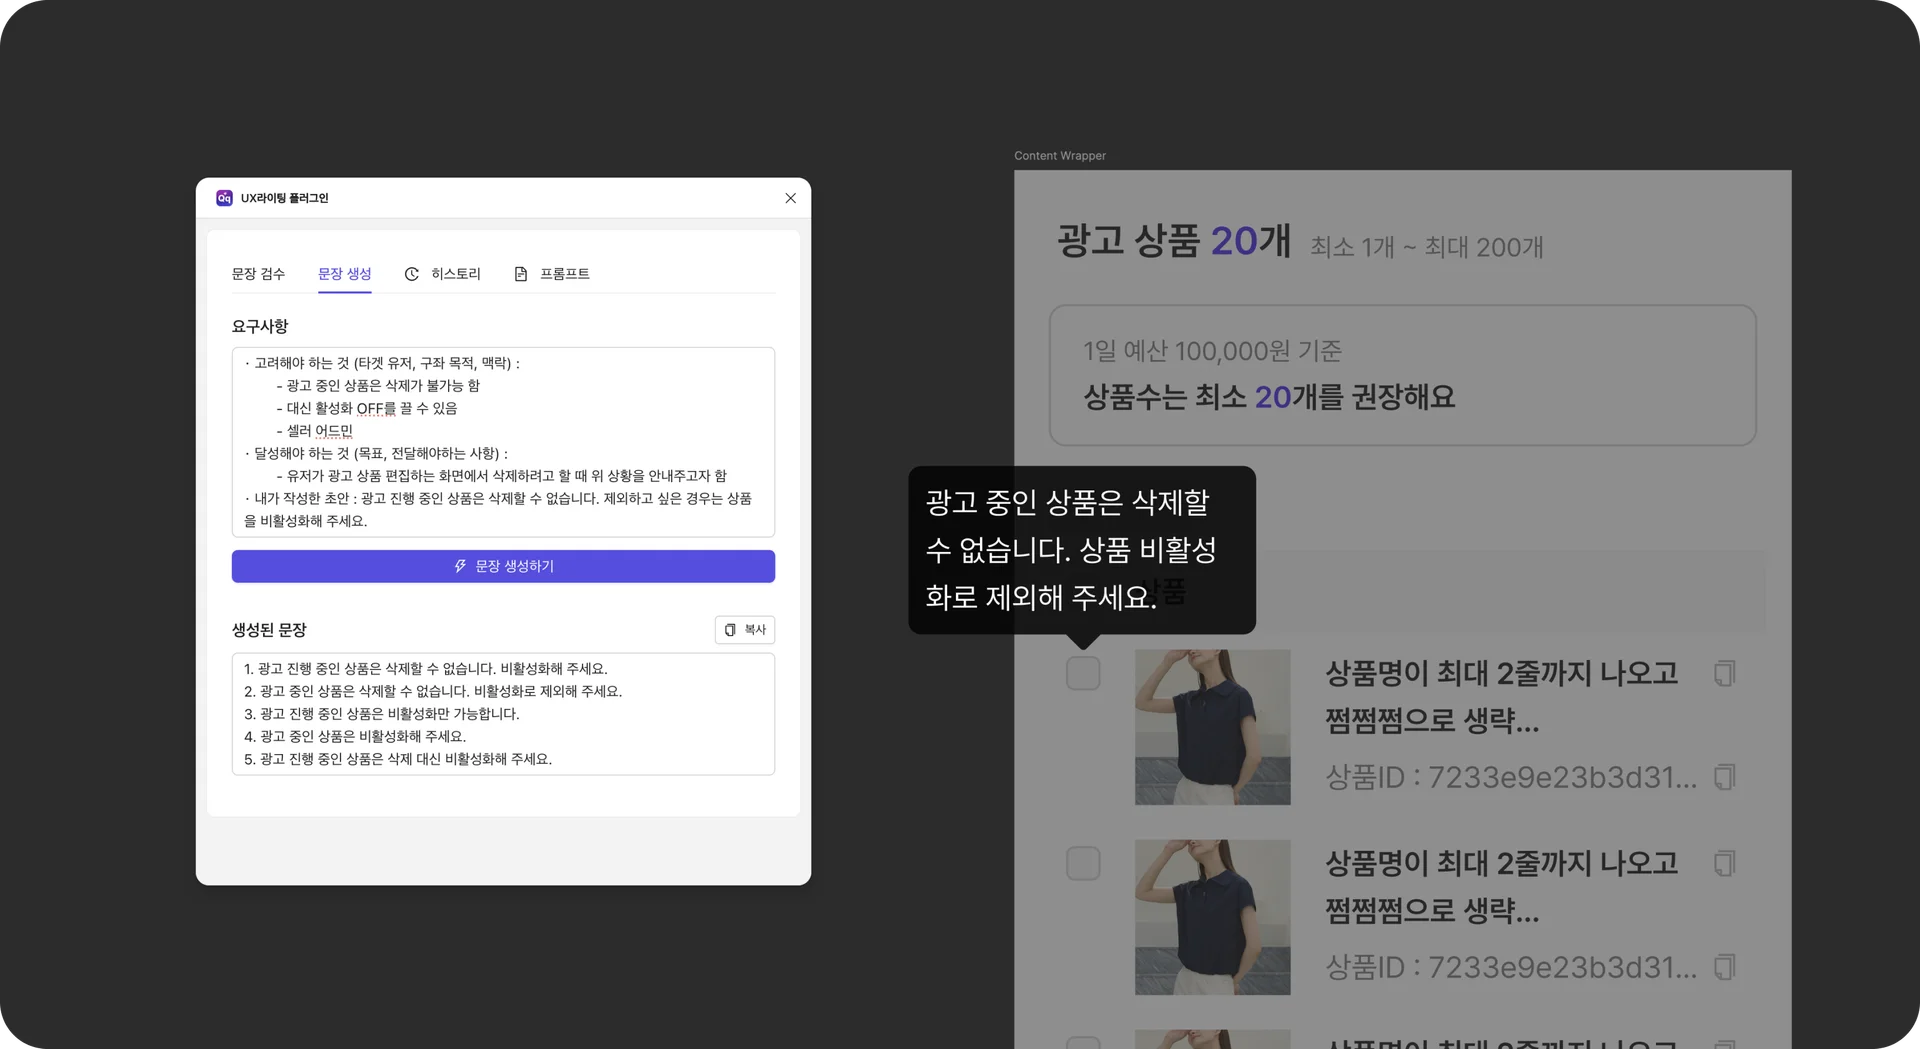The image size is (1920, 1049).
Task: Click the second product's name text
Action: click(x=1501, y=887)
